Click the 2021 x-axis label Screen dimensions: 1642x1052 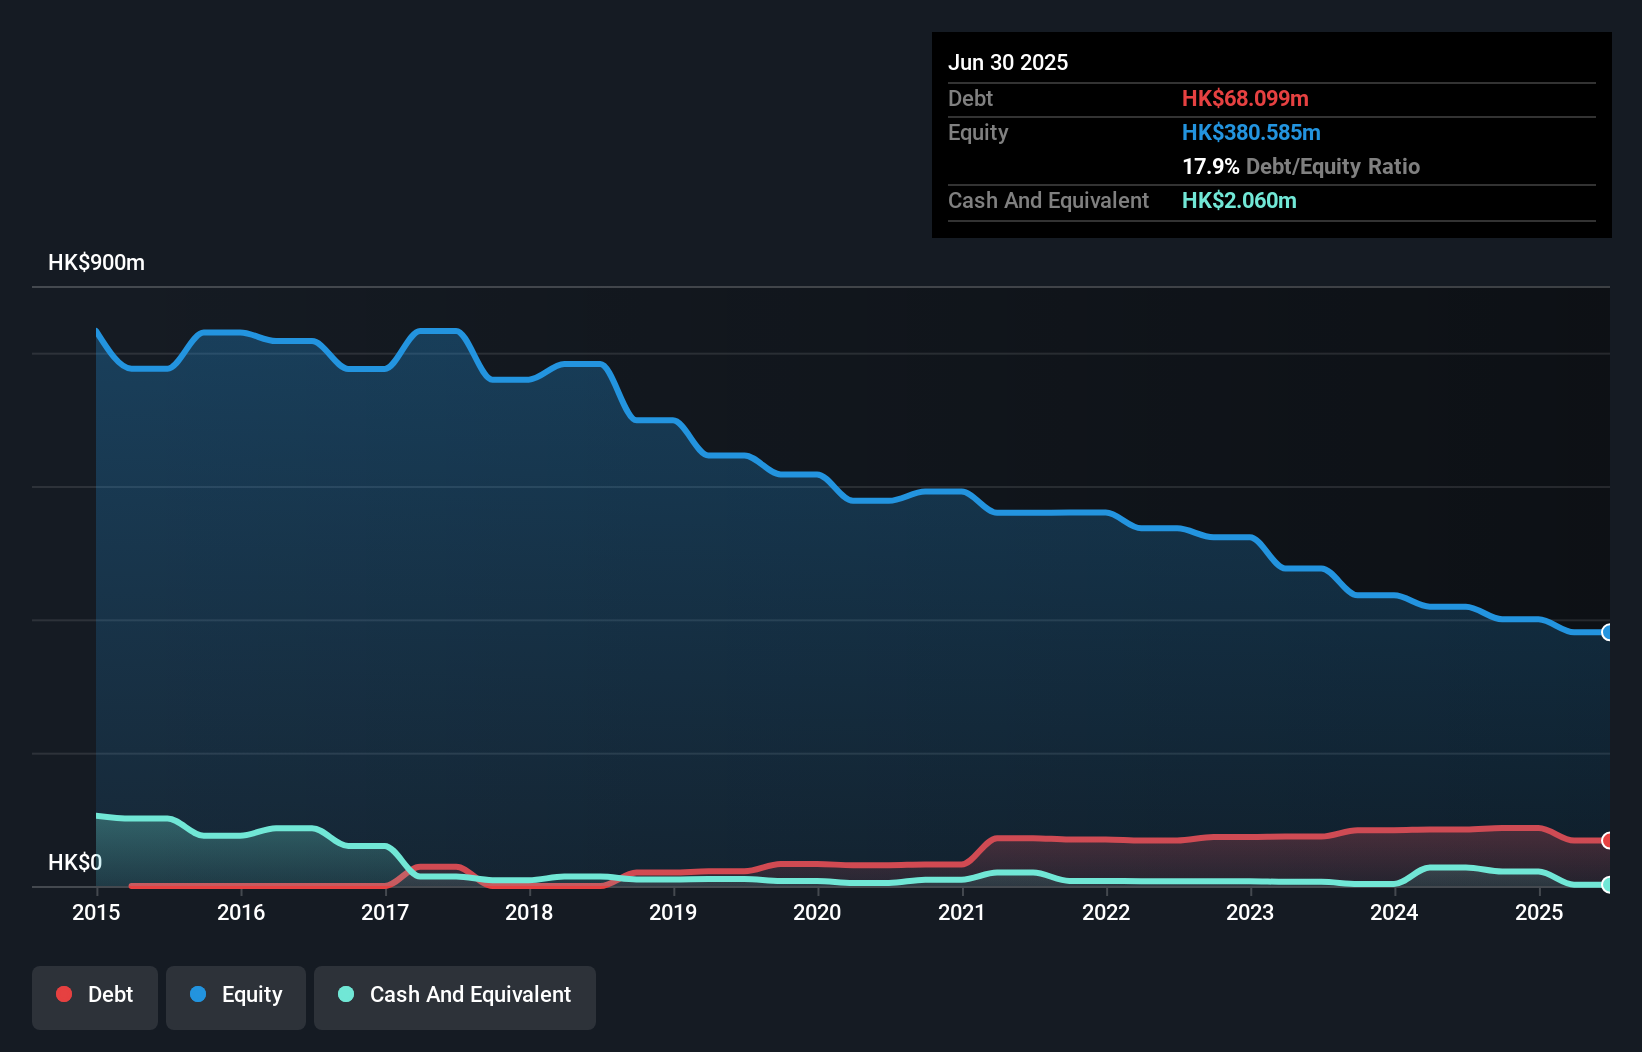pos(962,912)
